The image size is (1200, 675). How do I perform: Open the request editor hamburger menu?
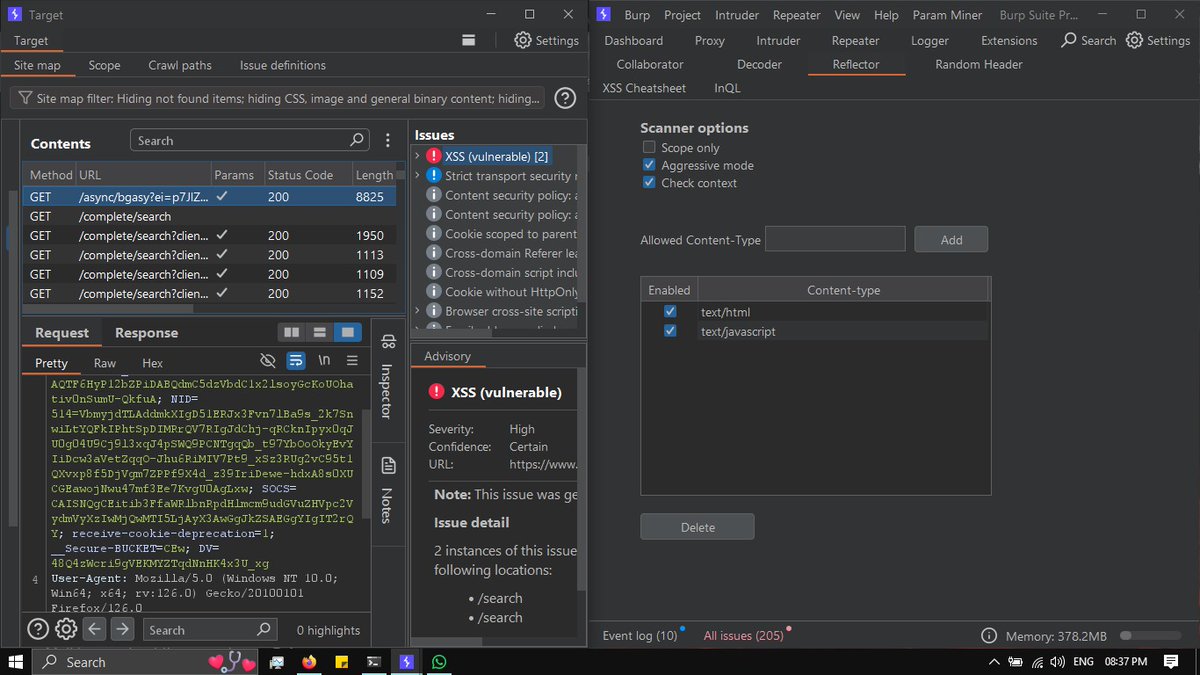pyautogui.click(x=352, y=360)
